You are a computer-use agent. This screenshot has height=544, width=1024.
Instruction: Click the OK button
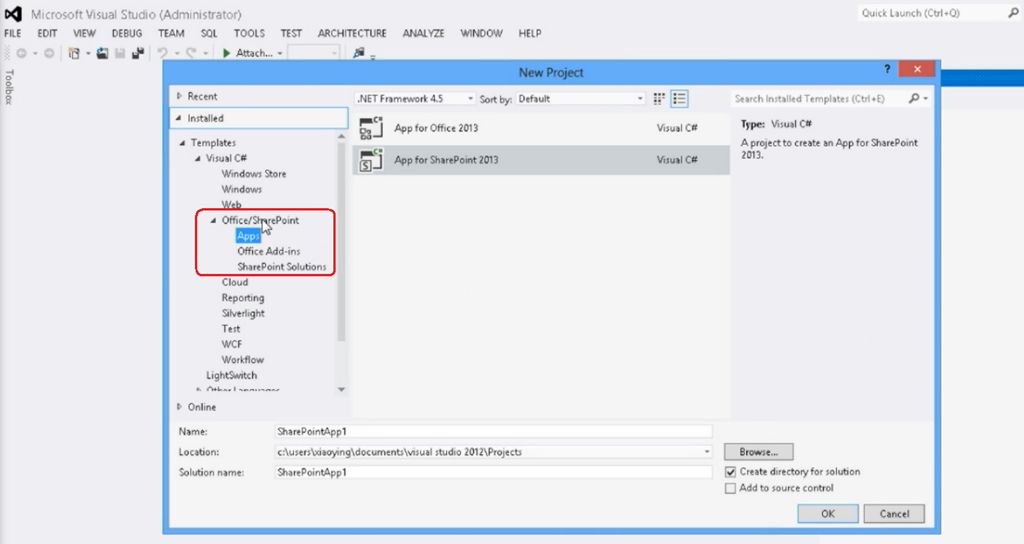coord(827,514)
